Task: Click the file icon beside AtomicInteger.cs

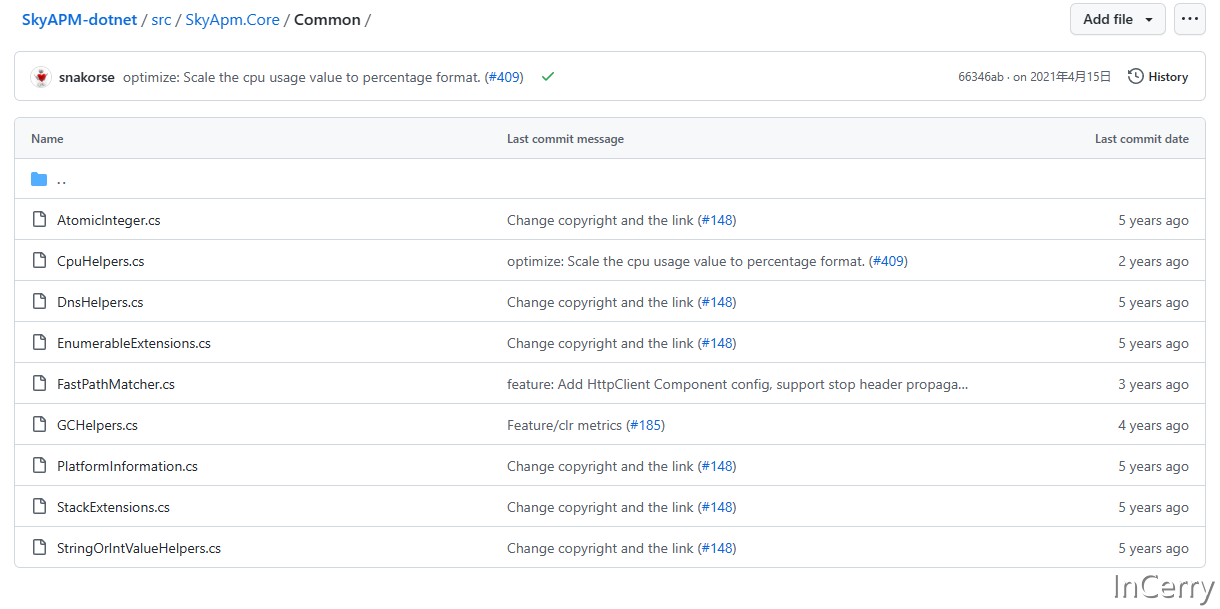Action: point(40,220)
